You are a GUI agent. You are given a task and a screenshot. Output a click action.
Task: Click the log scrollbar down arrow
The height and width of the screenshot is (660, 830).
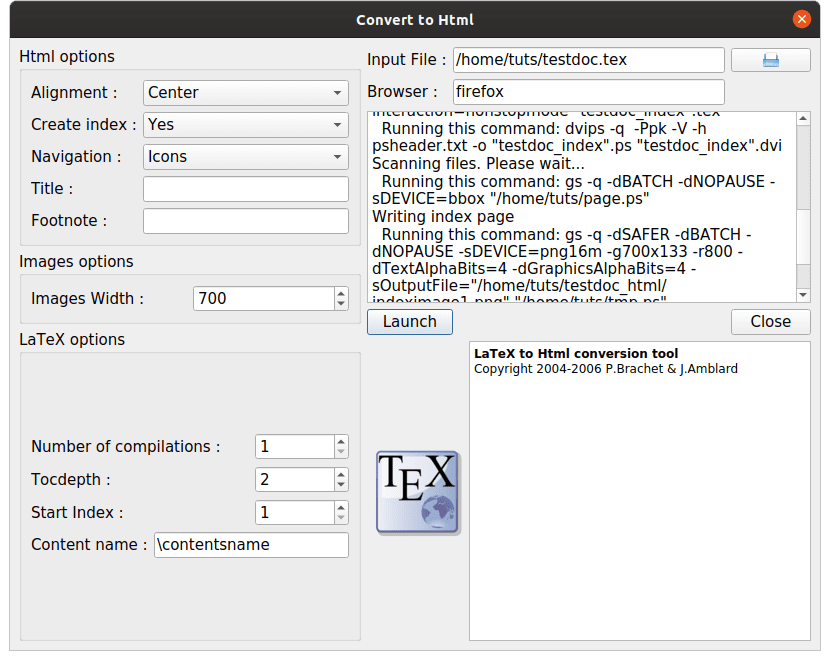tap(802, 295)
